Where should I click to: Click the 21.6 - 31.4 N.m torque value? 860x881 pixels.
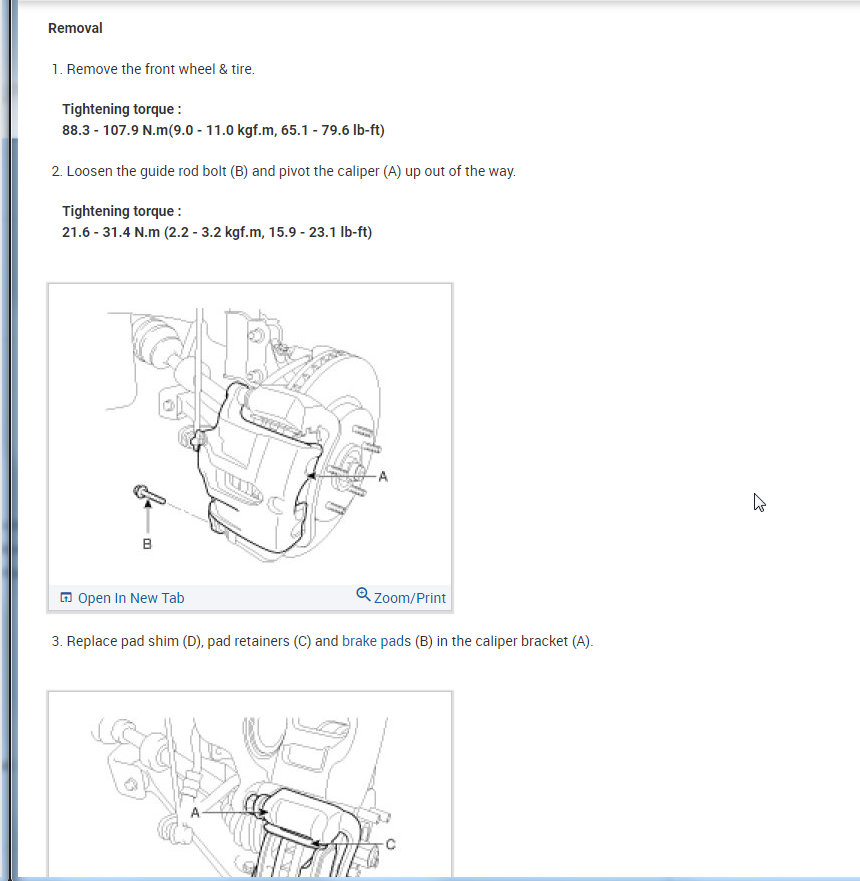pyautogui.click(x=217, y=232)
